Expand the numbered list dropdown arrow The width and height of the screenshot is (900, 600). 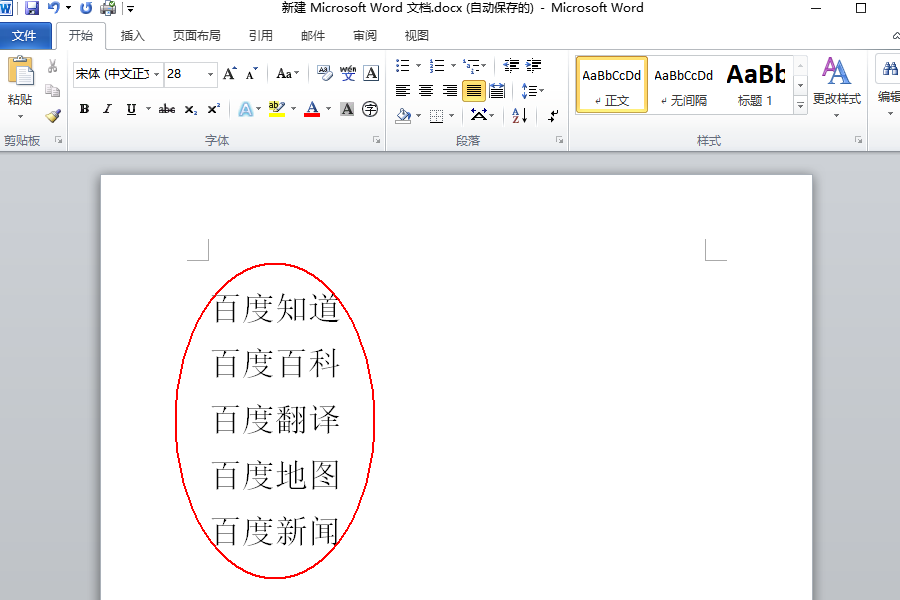tap(453, 65)
